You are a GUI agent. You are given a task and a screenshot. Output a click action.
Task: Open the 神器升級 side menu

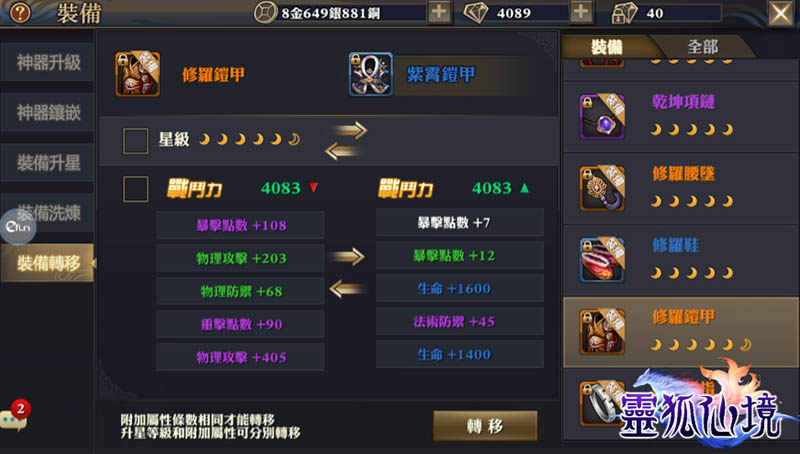click(x=47, y=62)
